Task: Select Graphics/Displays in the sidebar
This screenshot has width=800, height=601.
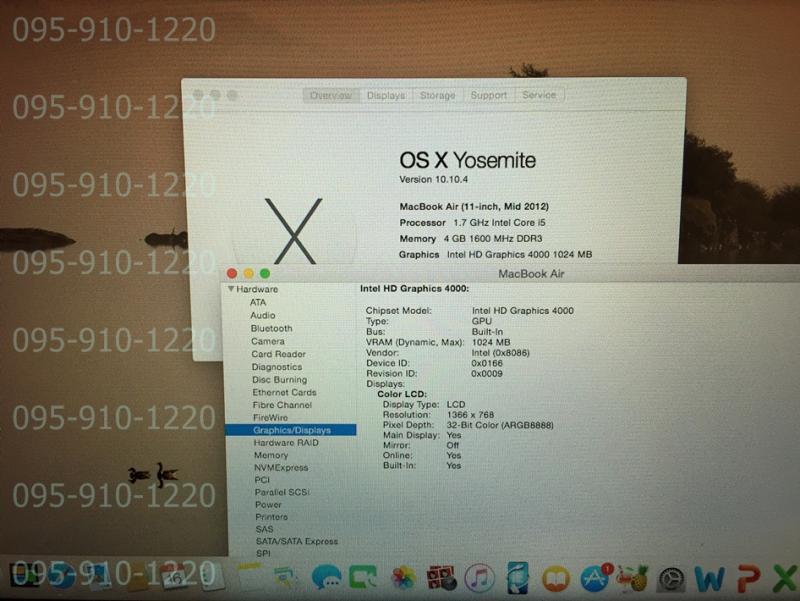Action: (291, 430)
